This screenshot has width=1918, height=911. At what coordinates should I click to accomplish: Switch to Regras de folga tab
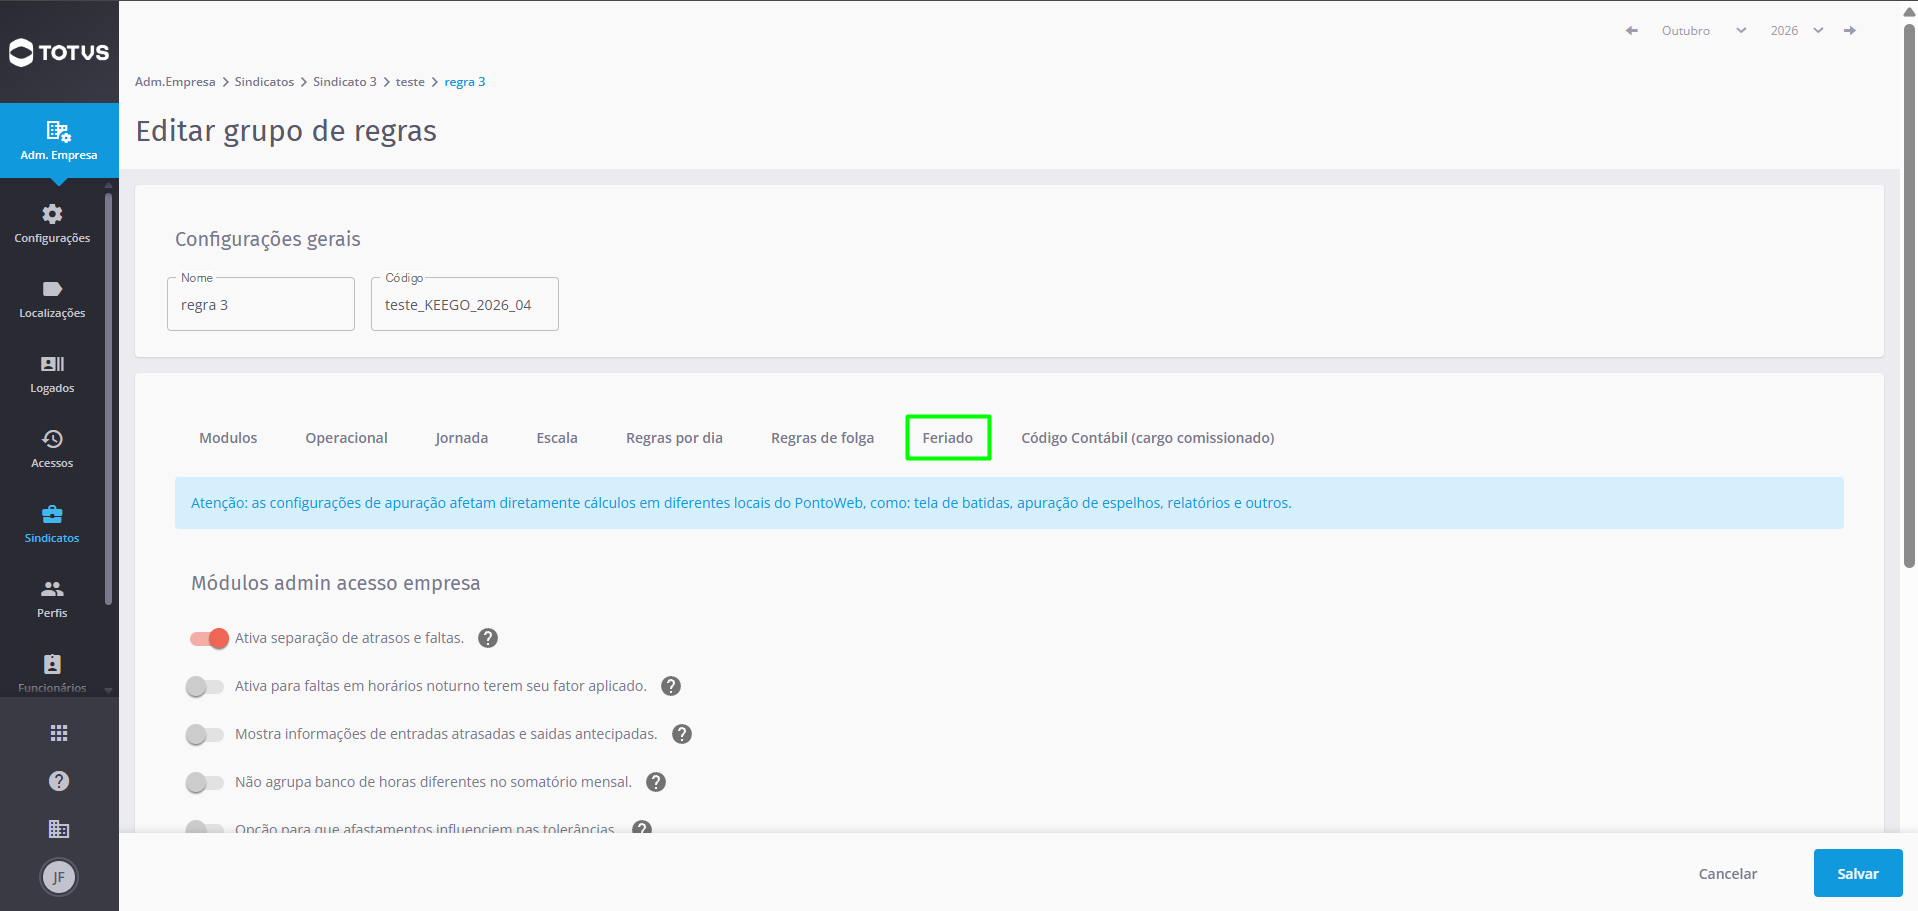point(823,438)
